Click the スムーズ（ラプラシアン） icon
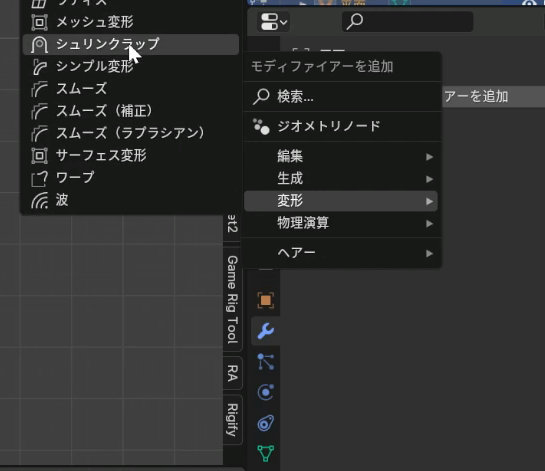The image size is (545, 471). [x=39, y=133]
